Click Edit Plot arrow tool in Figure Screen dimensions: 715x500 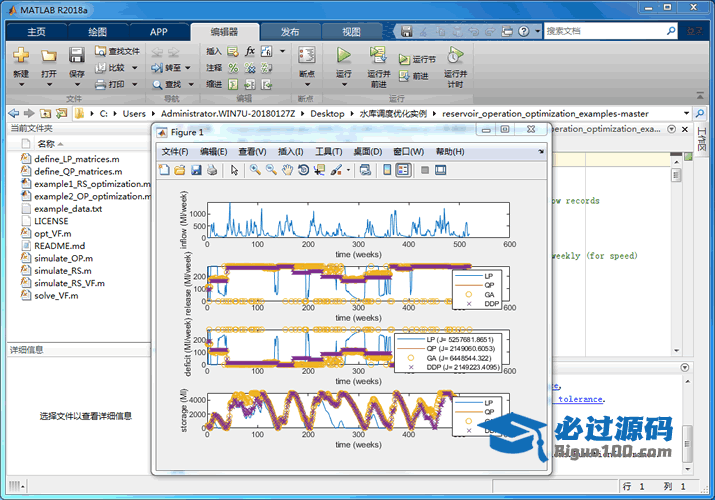pos(234,170)
